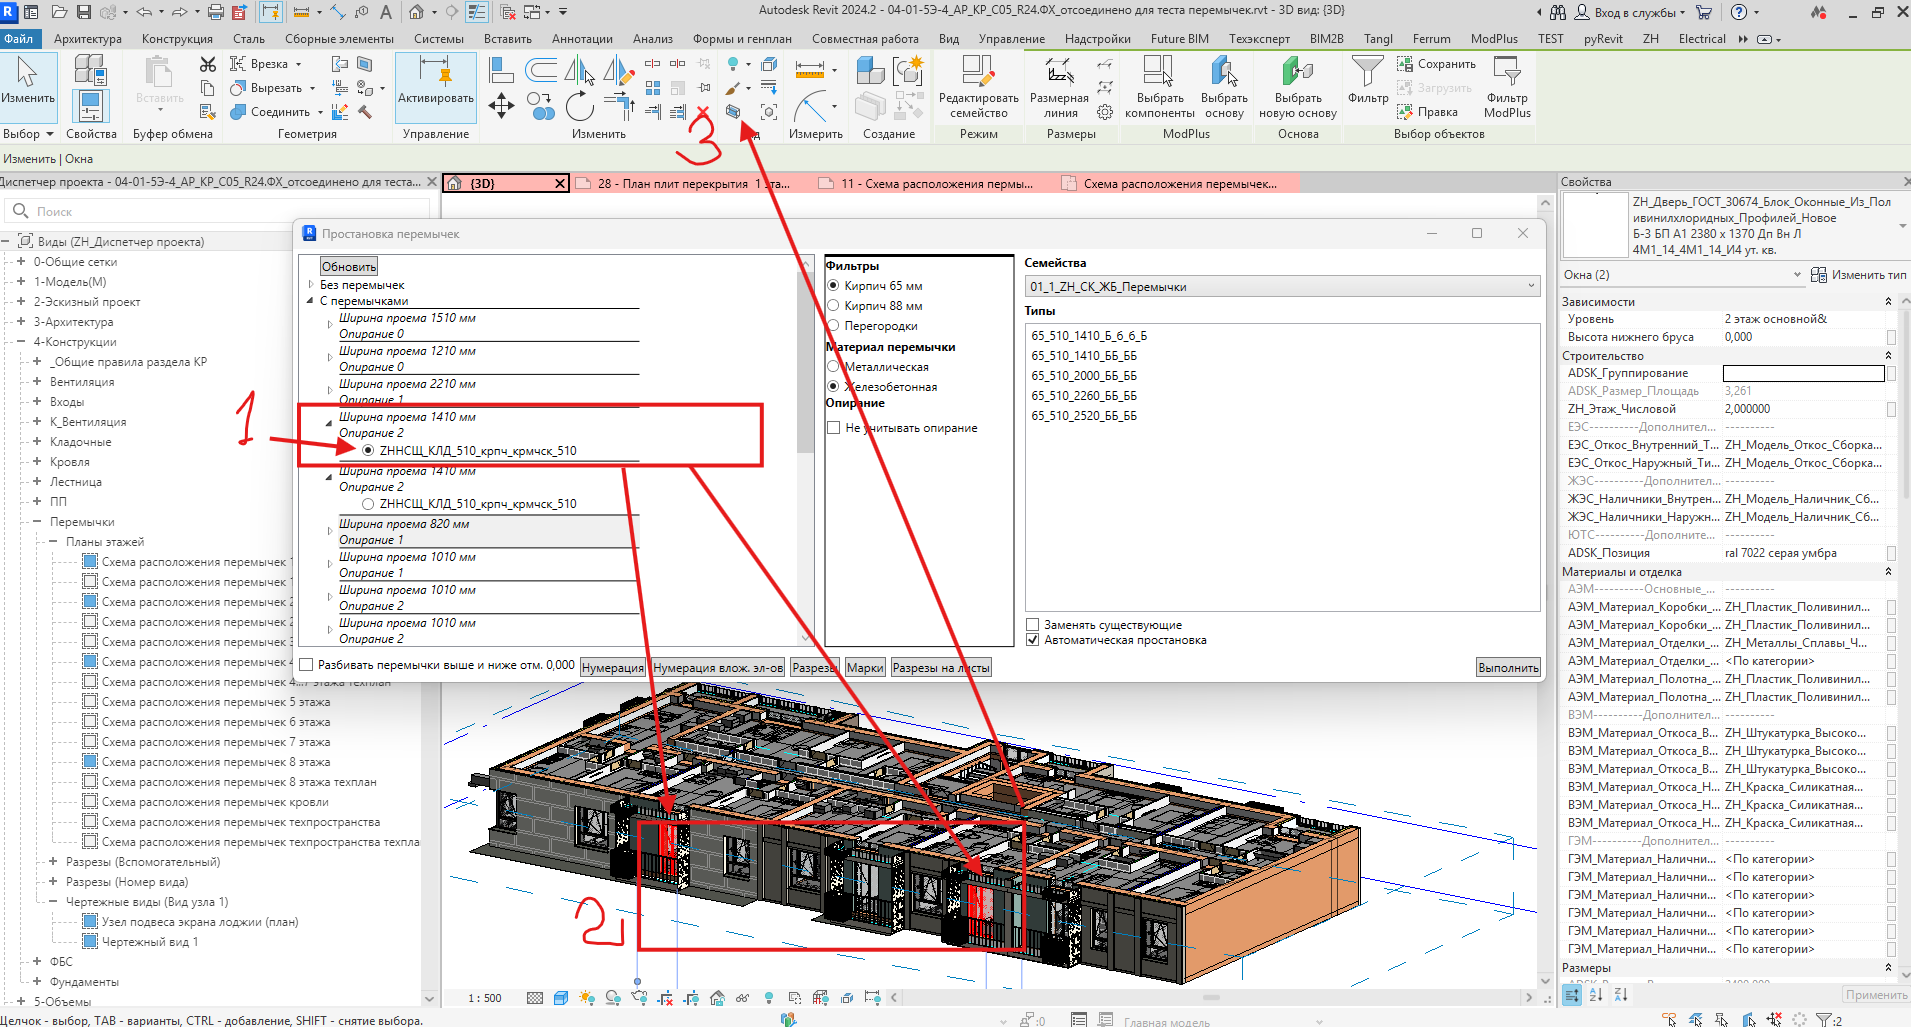The image size is (1911, 1027).
Task: Expand 3-Архитектура in project browser
Action: pyautogui.click(x=21, y=322)
